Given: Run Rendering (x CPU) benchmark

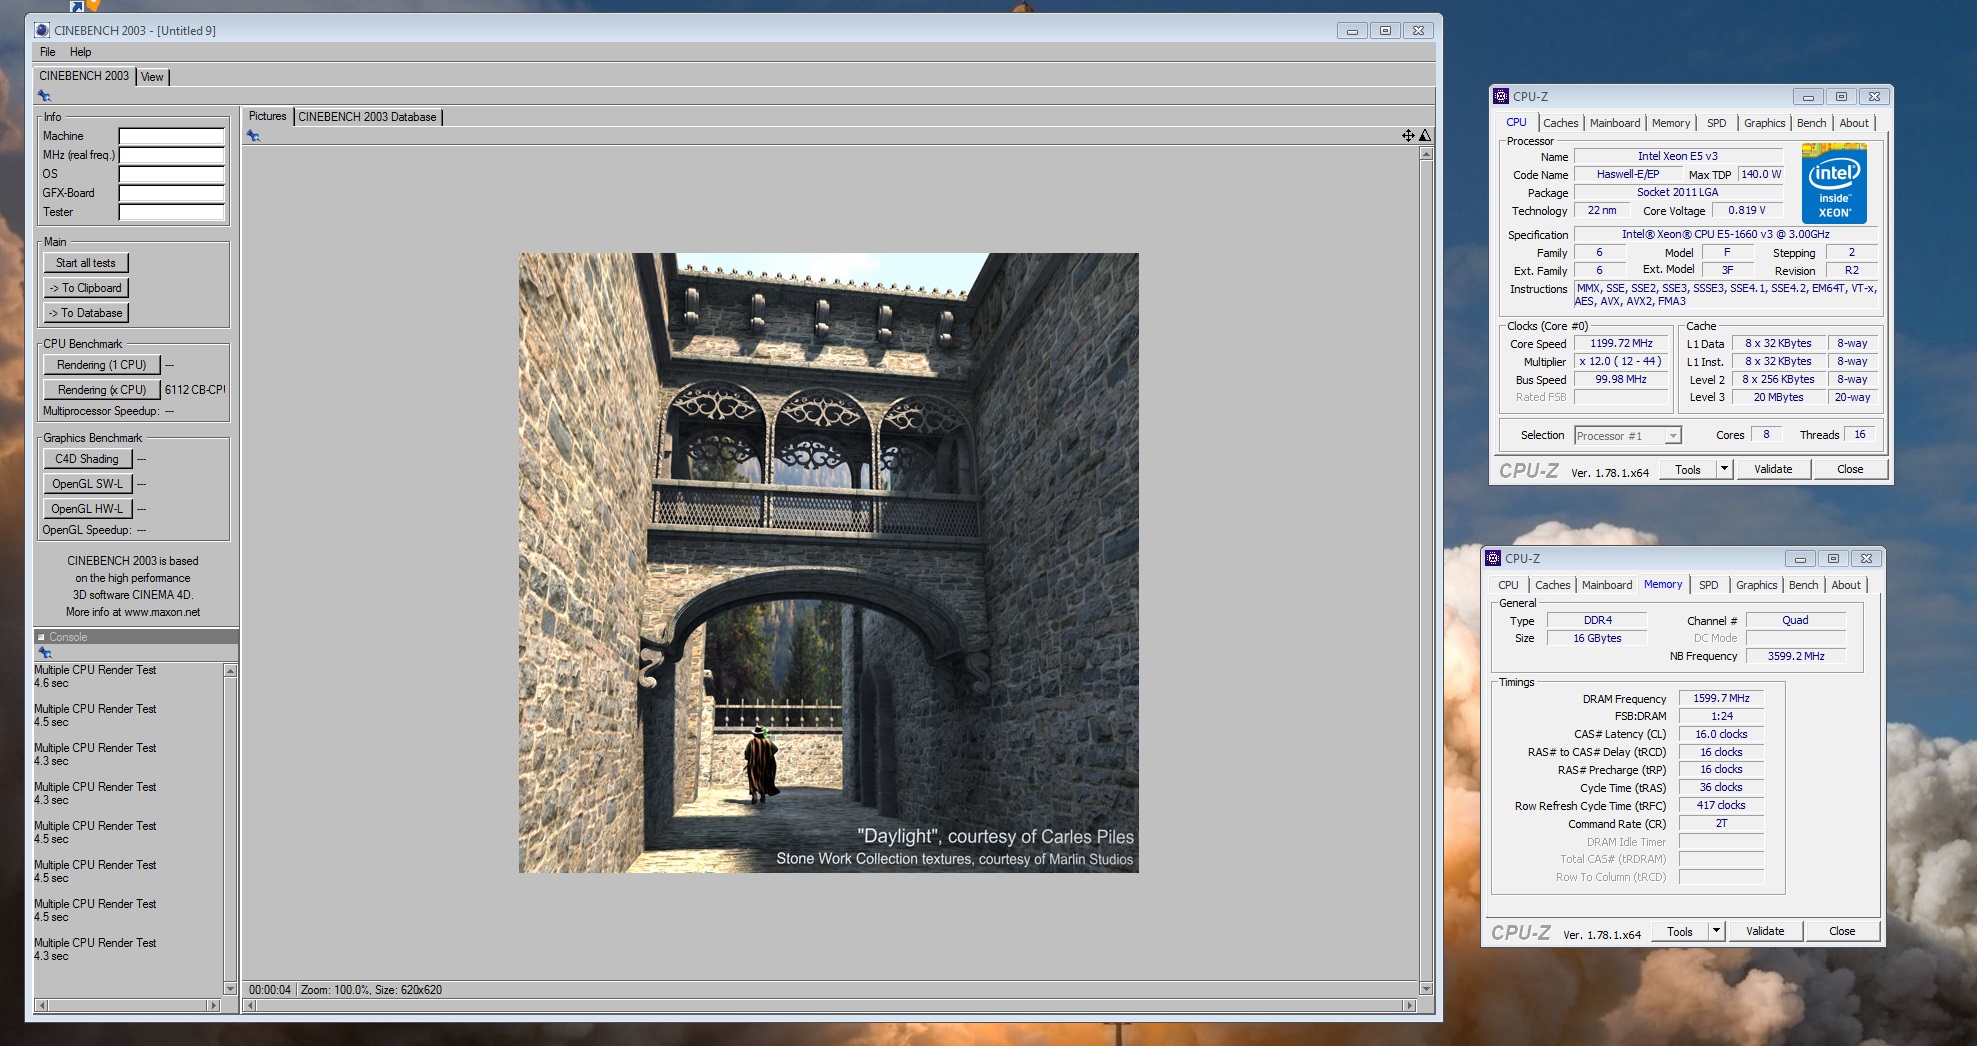Looking at the screenshot, I should 101,390.
